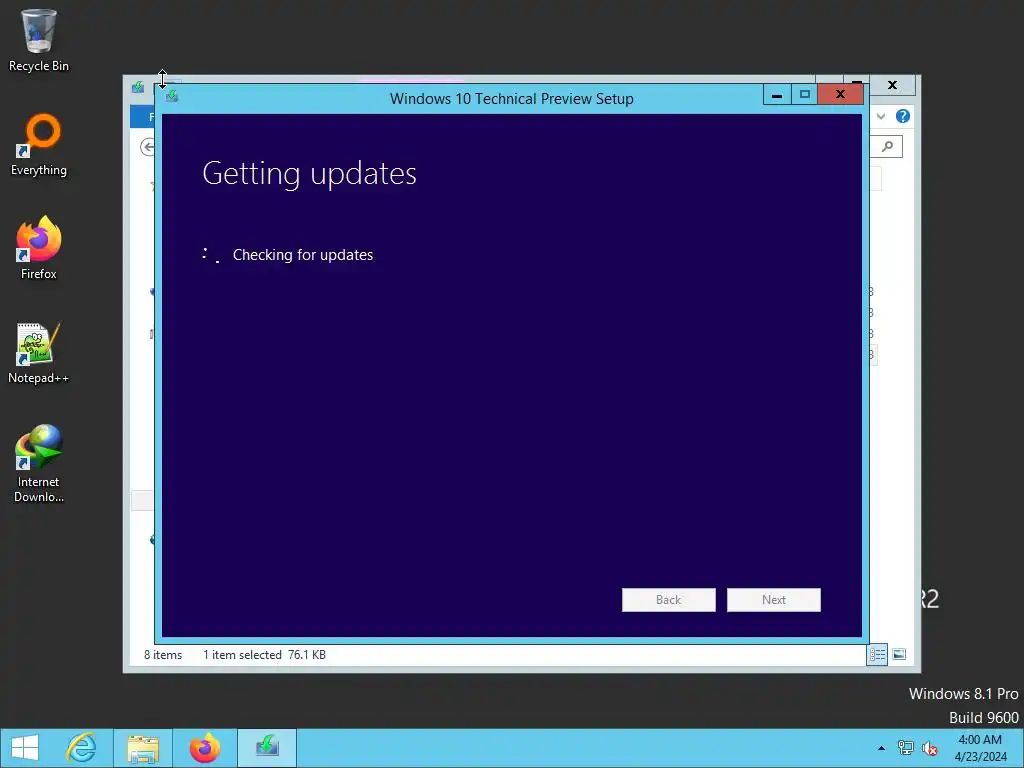
Task: Close the File Explorer window behind
Action: [x=892, y=85]
